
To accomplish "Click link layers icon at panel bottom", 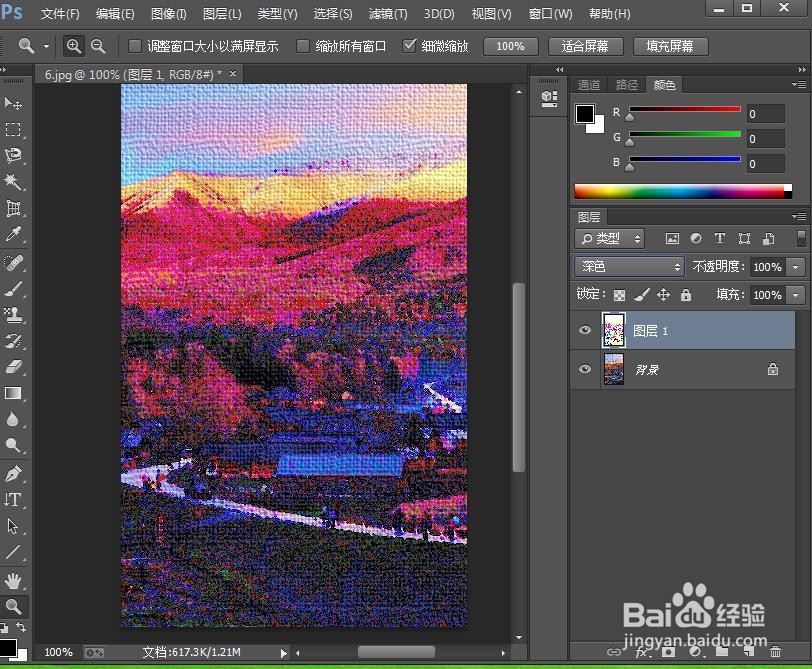I will click(614, 652).
